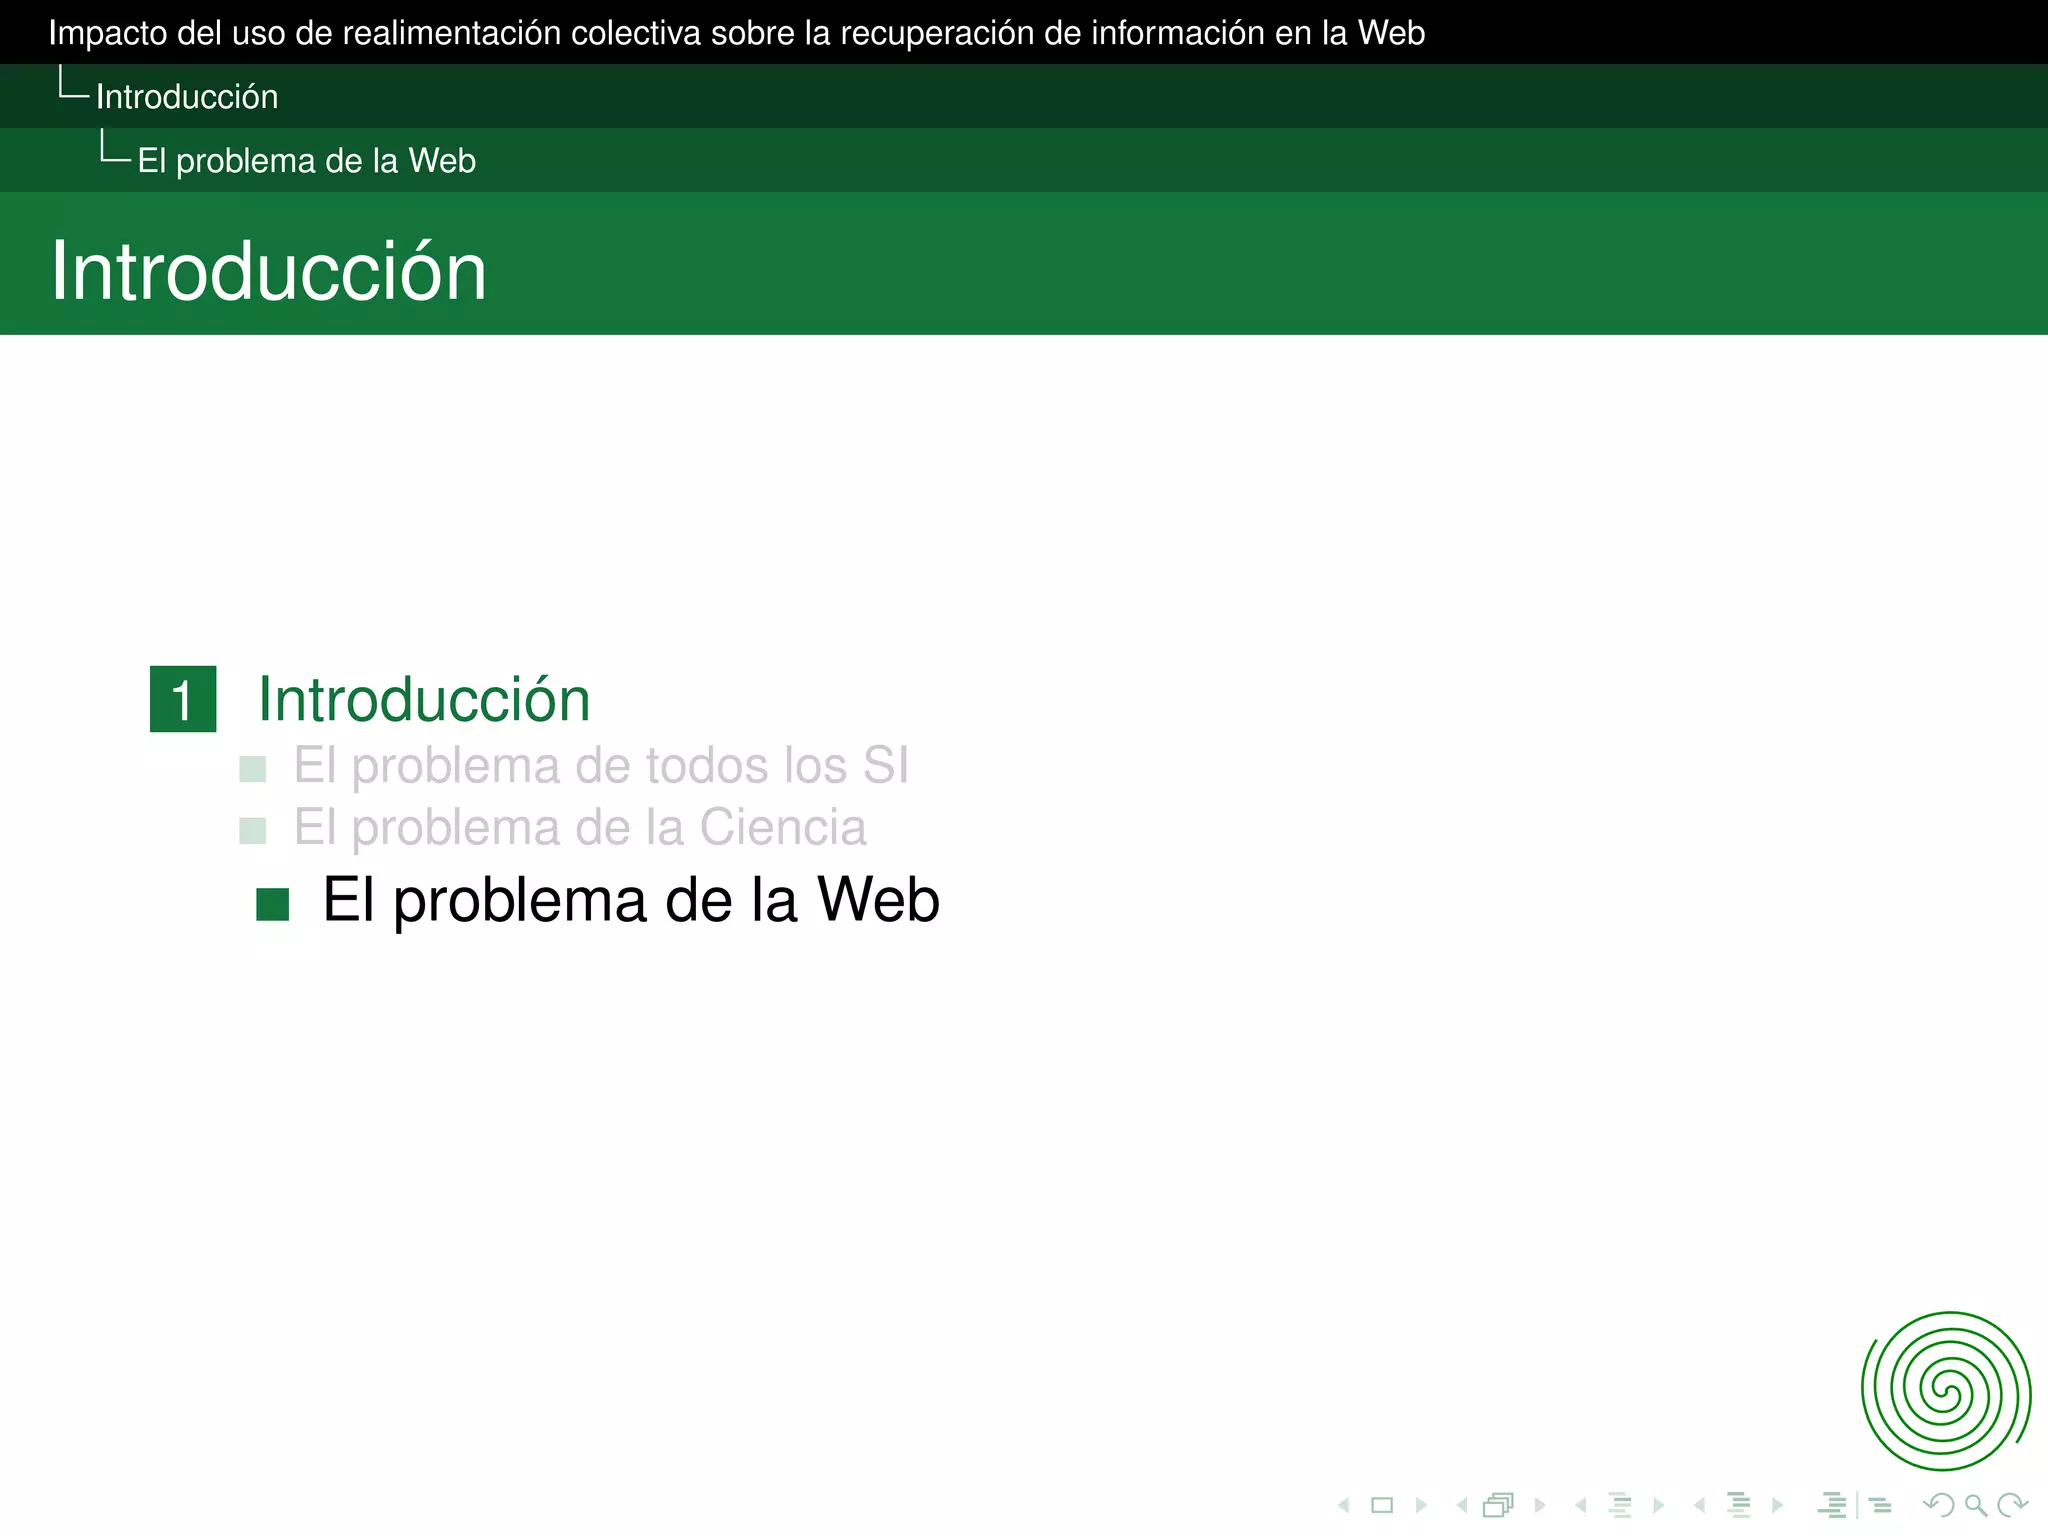The image size is (2048, 1536).
Task: Click the slide icon in navigation bar
Action: click(1382, 1505)
